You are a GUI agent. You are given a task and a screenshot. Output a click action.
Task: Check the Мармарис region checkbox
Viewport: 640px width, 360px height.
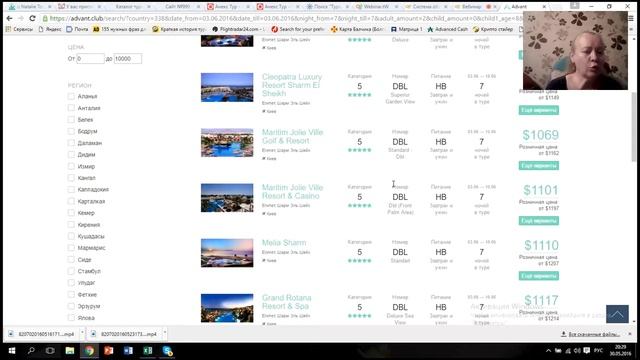click(71, 248)
